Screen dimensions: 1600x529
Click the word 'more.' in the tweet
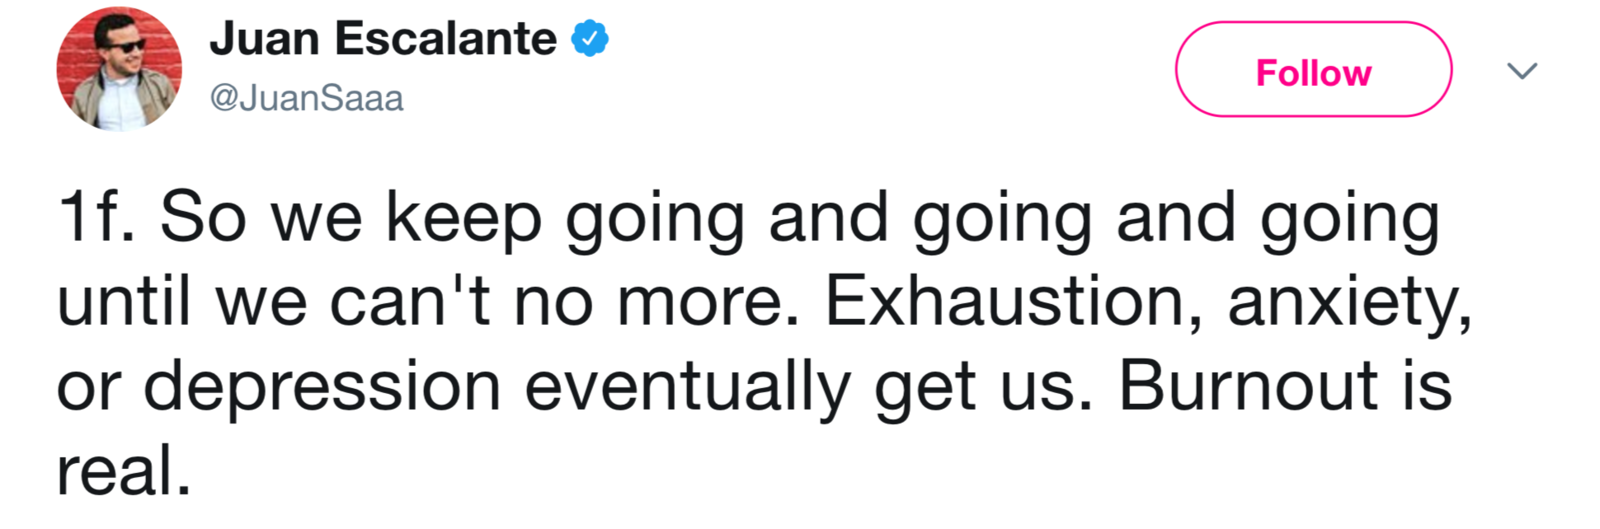click(708, 301)
